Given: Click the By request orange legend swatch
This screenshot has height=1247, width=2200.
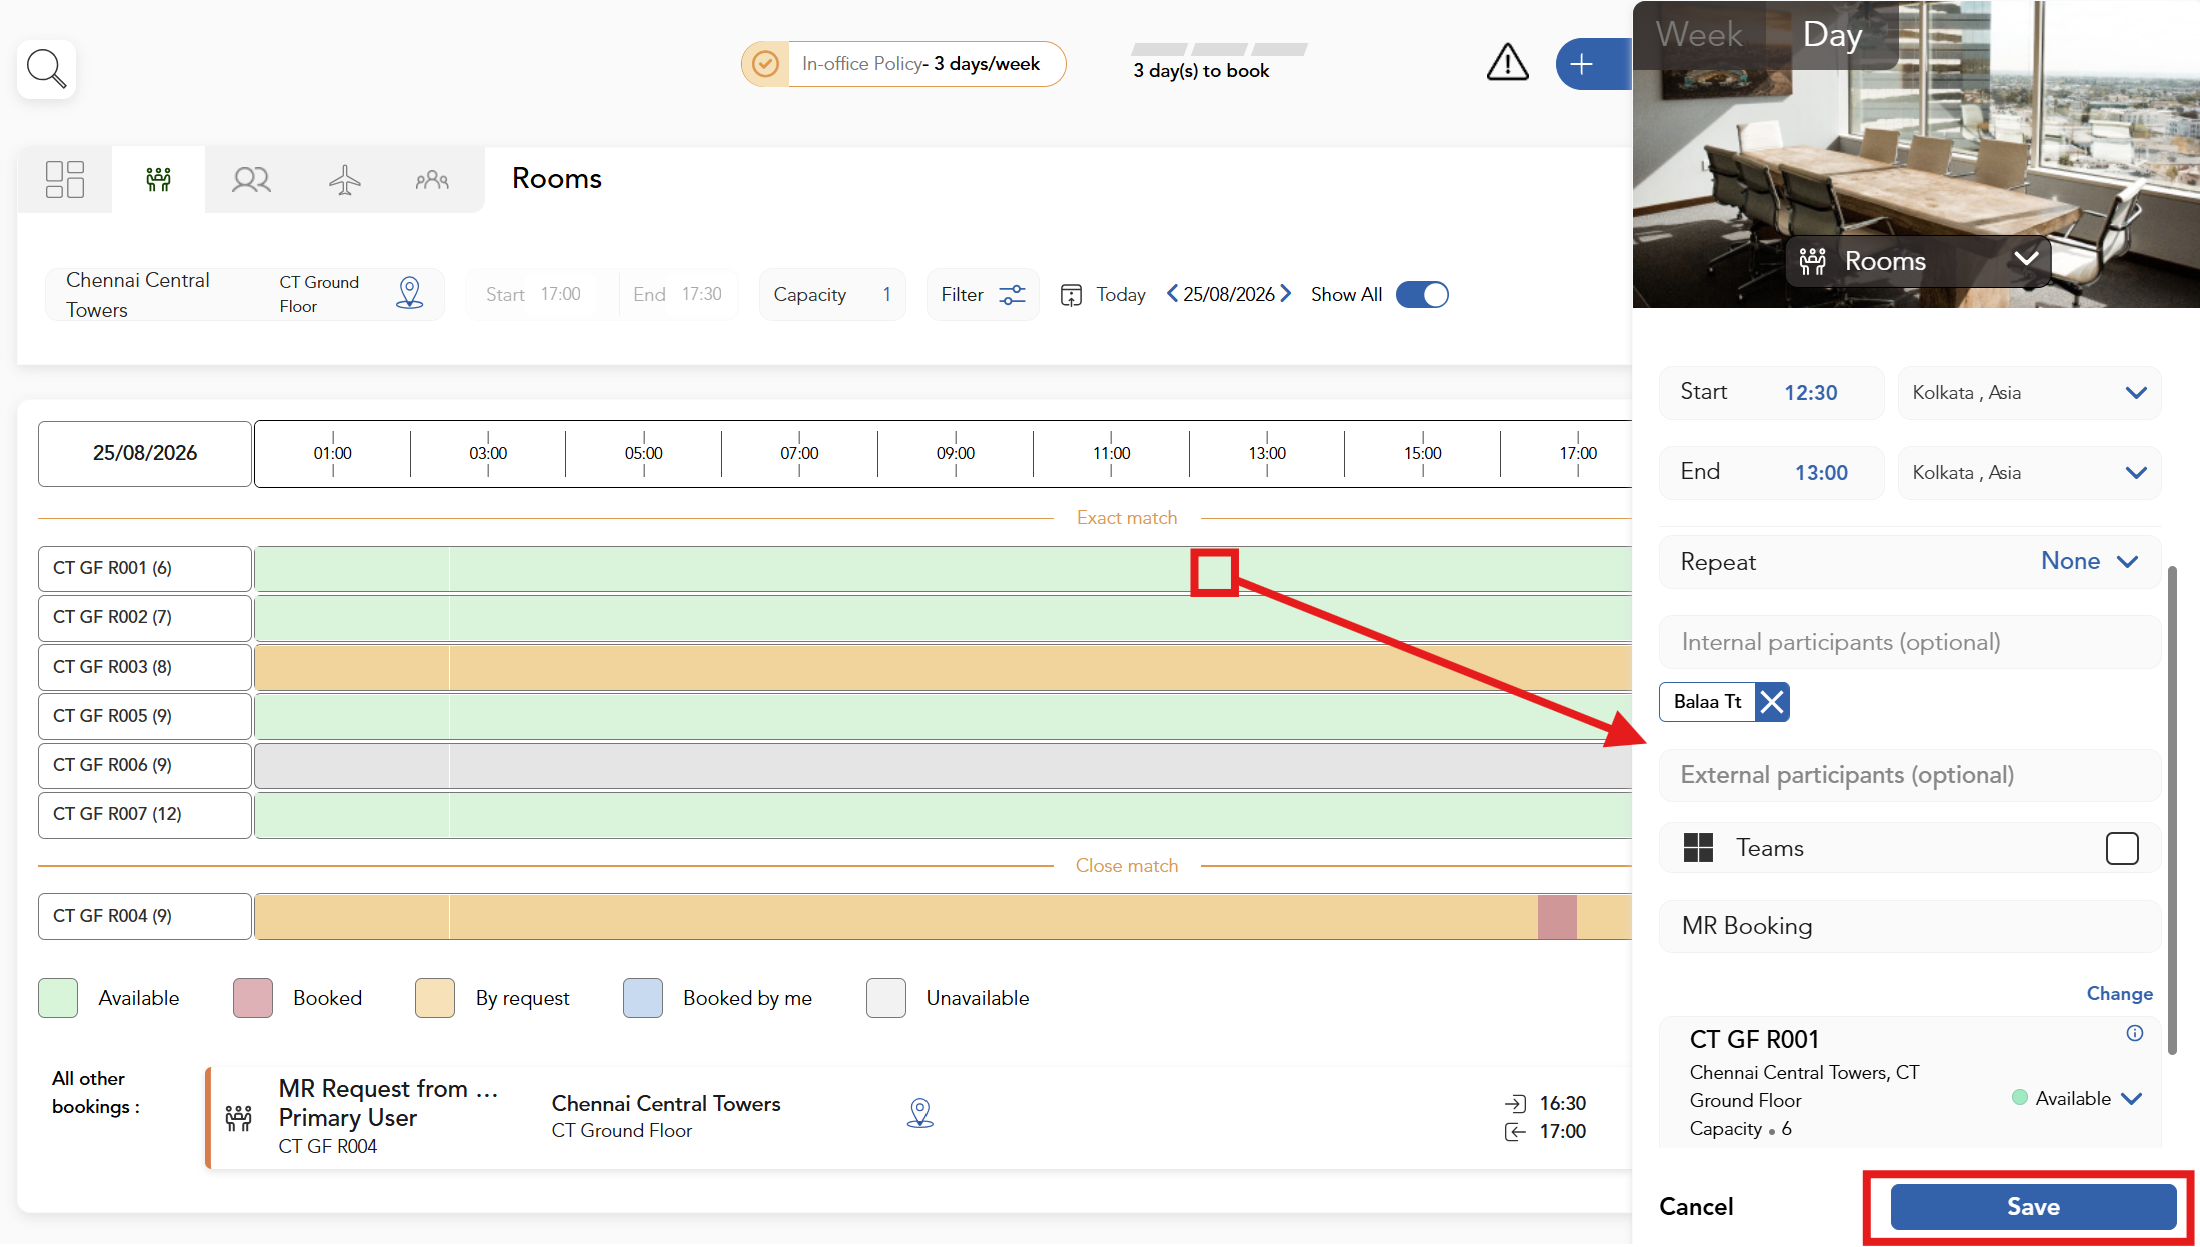Looking at the screenshot, I should 435,998.
